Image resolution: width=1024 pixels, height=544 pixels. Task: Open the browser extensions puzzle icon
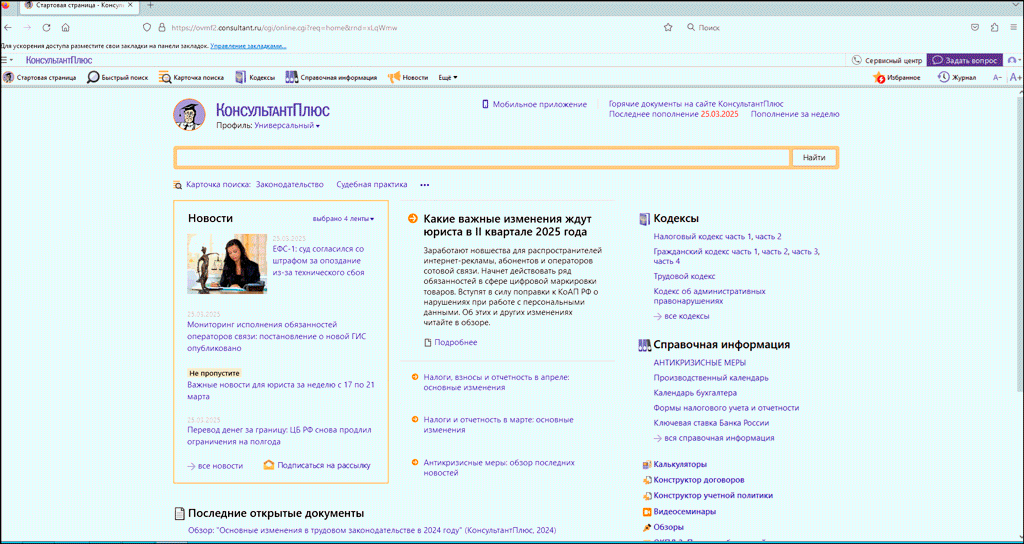(994, 28)
